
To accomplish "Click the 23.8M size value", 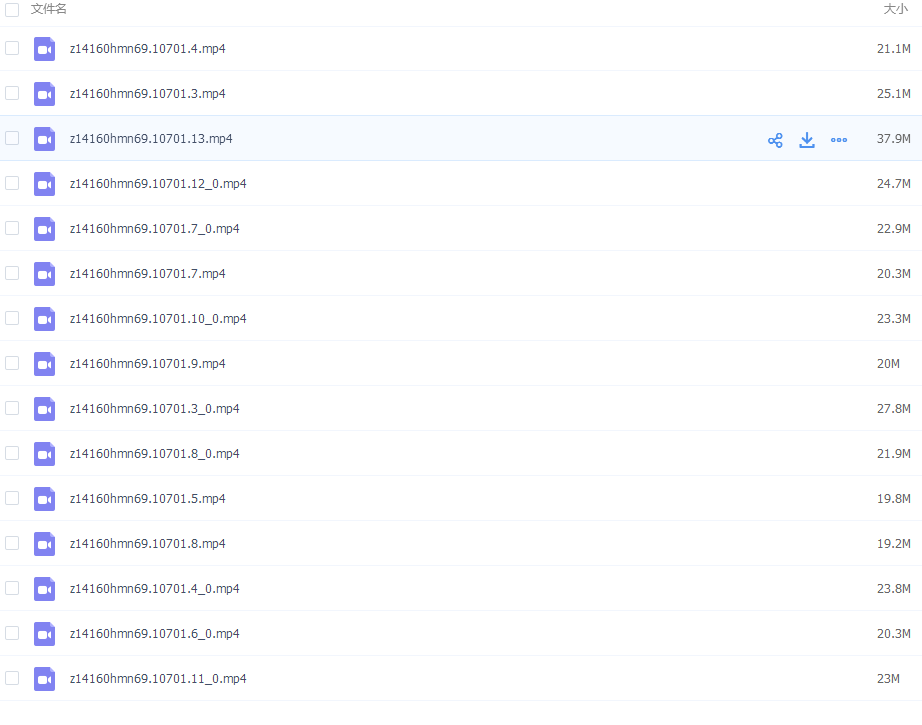I will point(894,589).
